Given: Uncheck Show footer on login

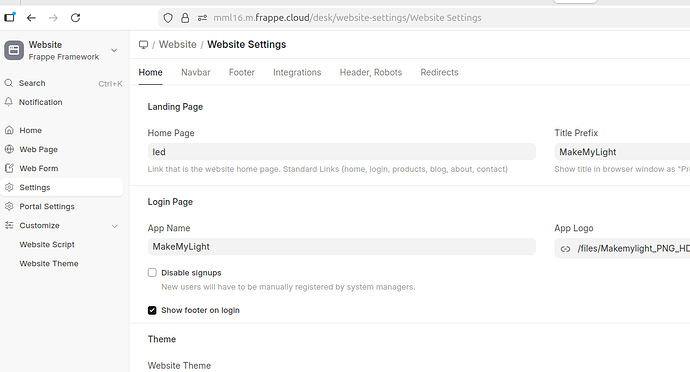Looking at the screenshot, I should point(152,310).
